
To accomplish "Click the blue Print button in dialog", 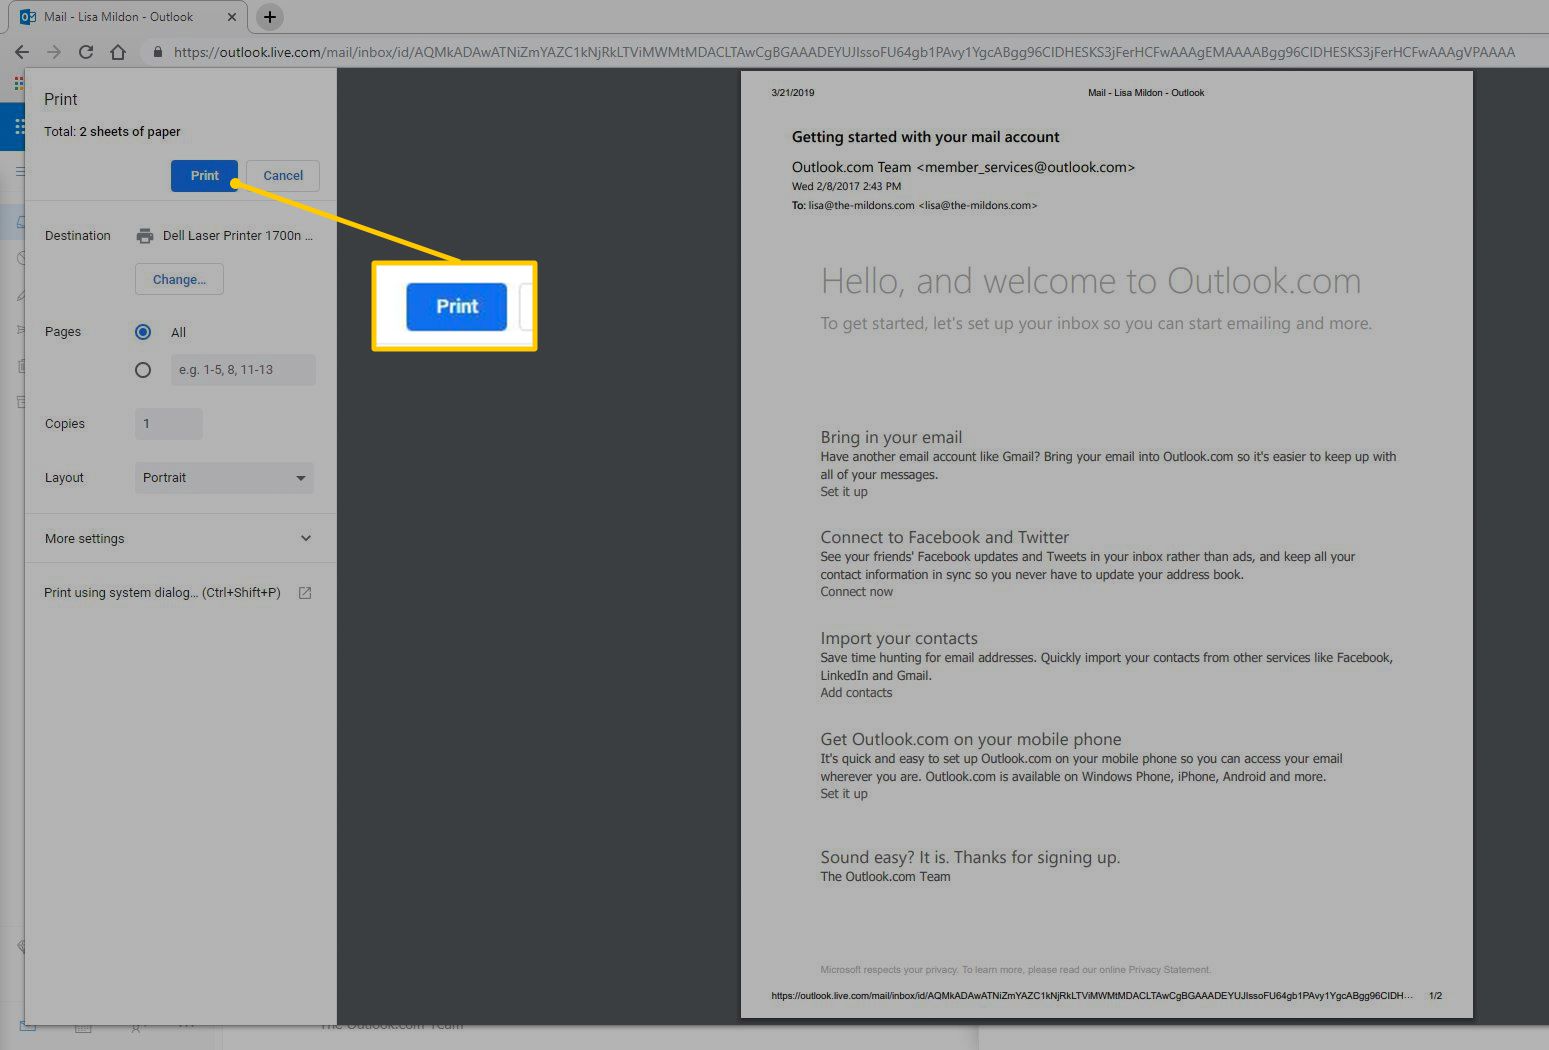I will point(204,175).
